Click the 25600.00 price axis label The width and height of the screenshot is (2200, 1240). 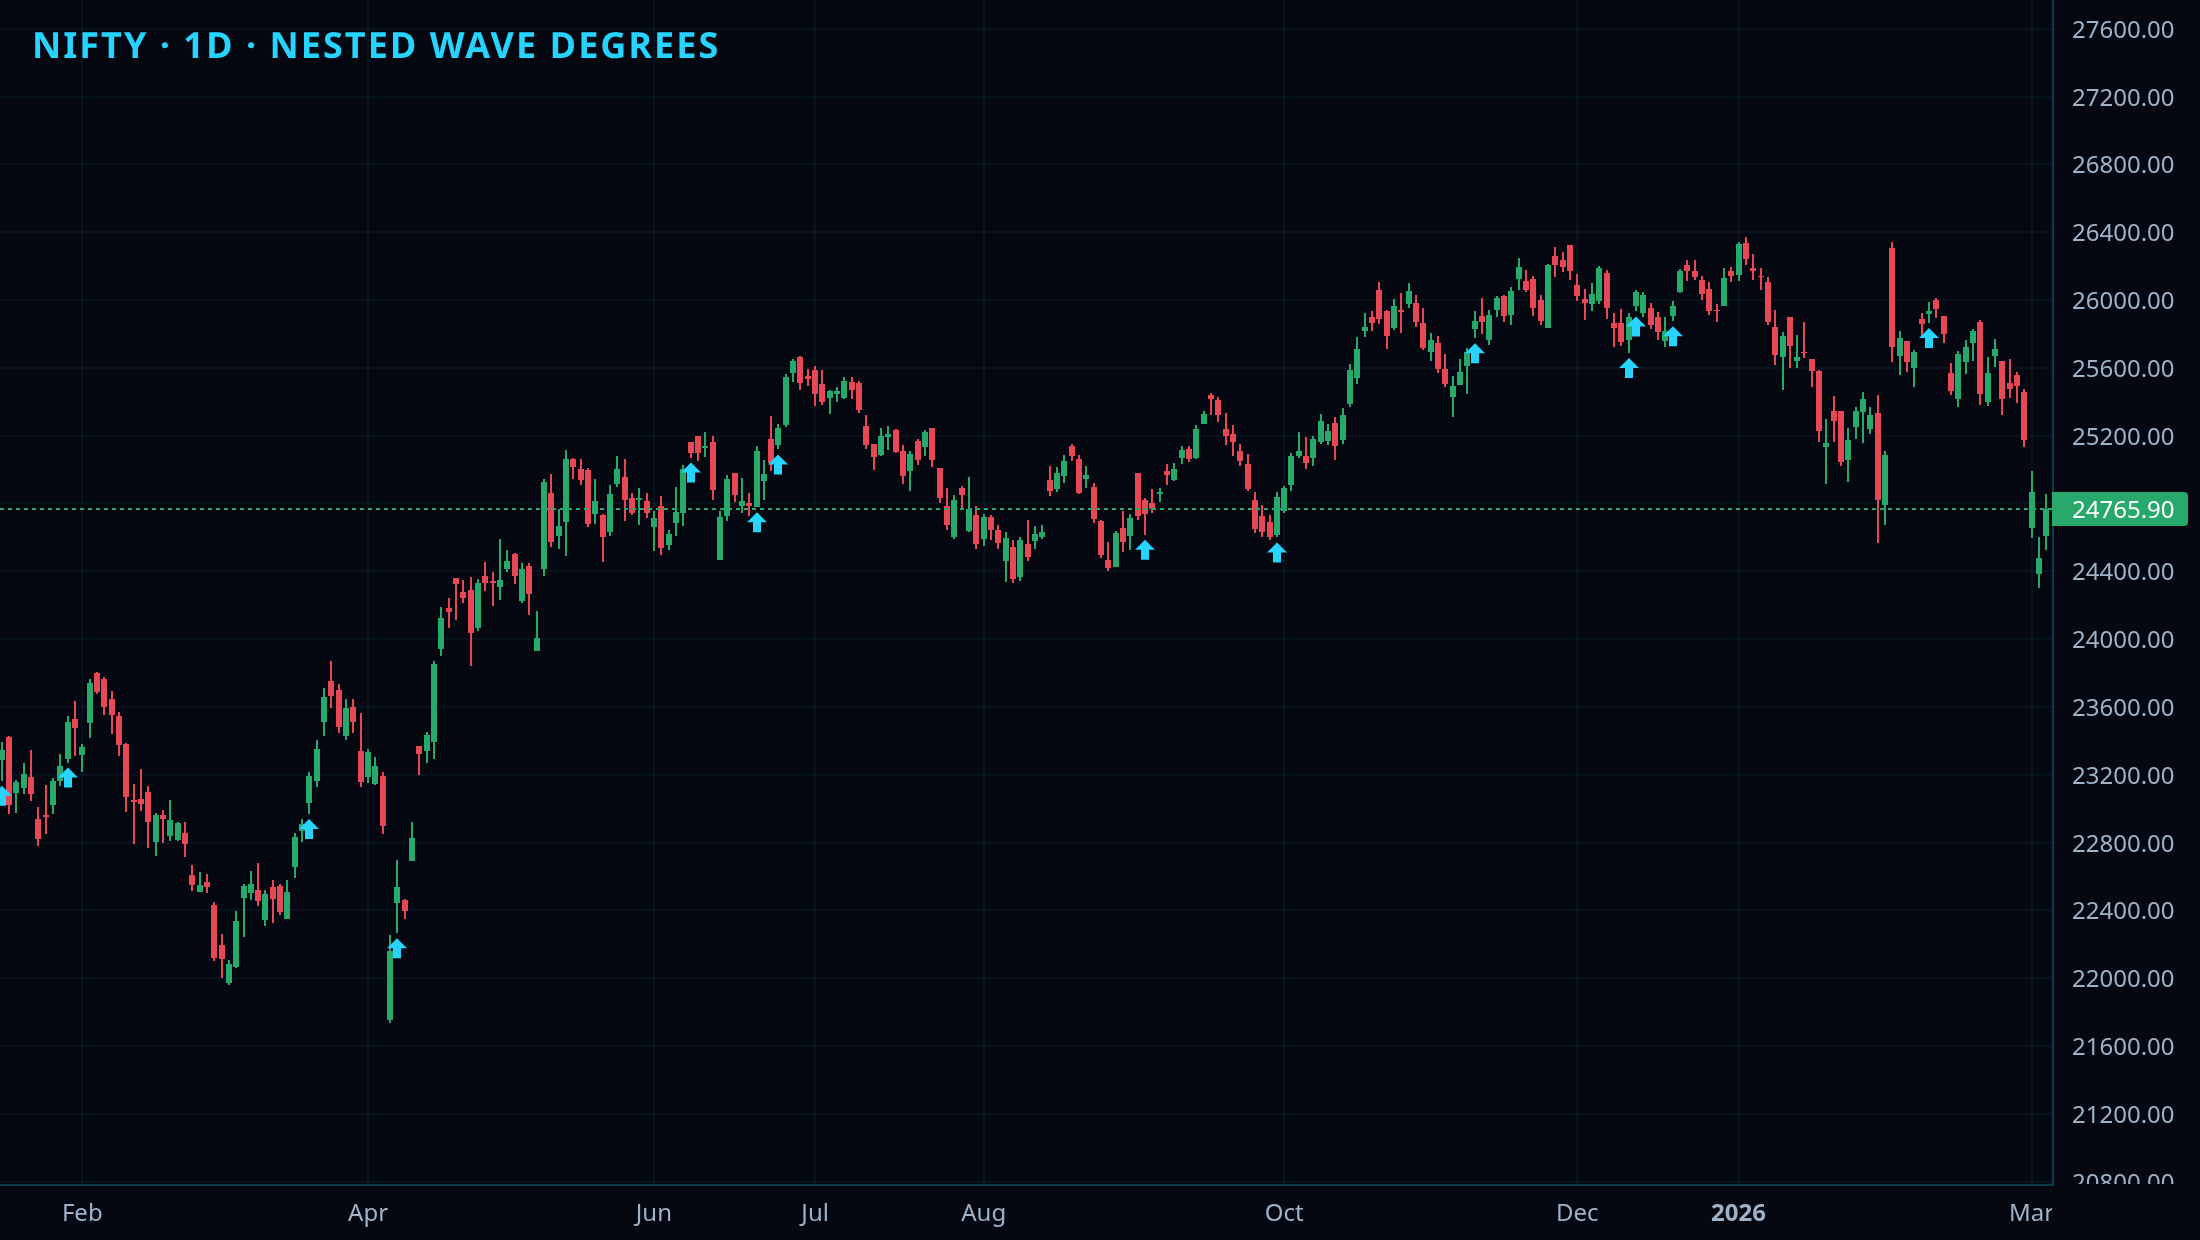point(2122,369)
